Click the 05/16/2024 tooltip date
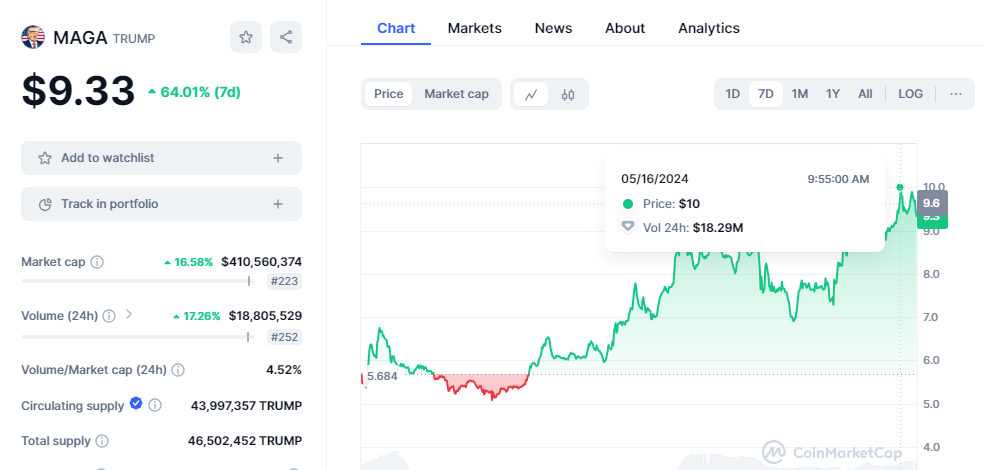 point(654,179)
